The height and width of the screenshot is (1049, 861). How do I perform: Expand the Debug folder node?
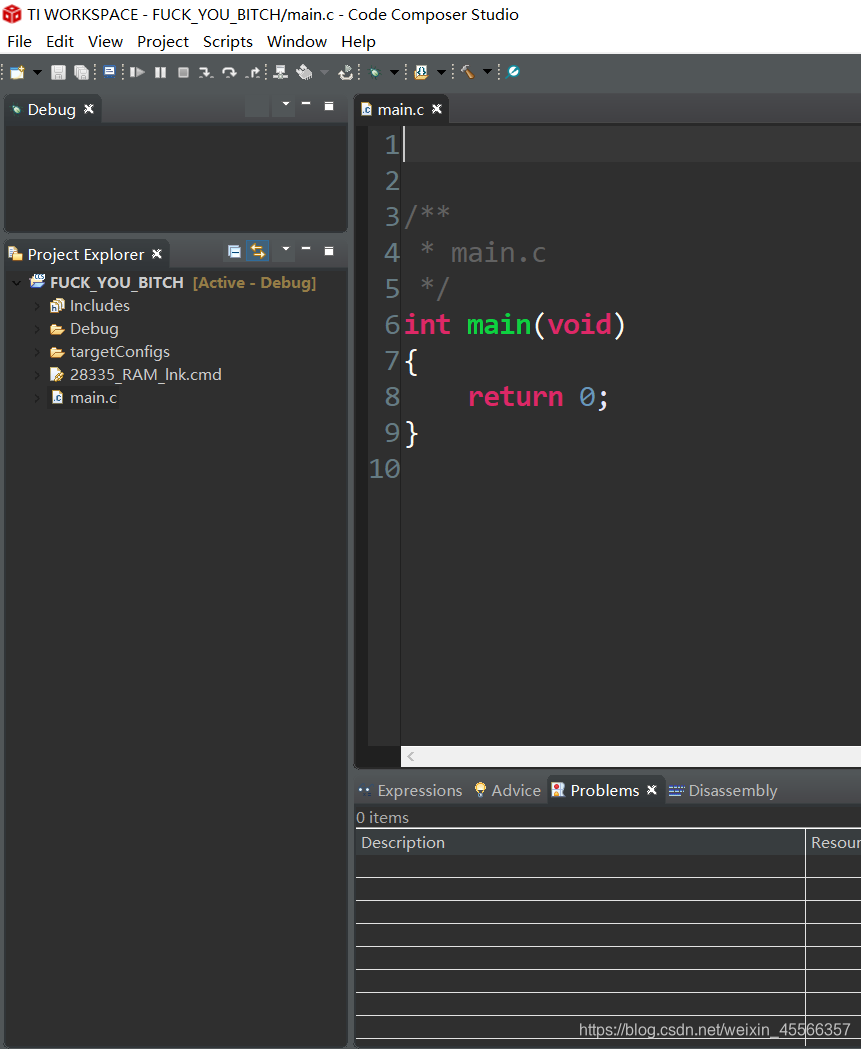click(37, 329)
